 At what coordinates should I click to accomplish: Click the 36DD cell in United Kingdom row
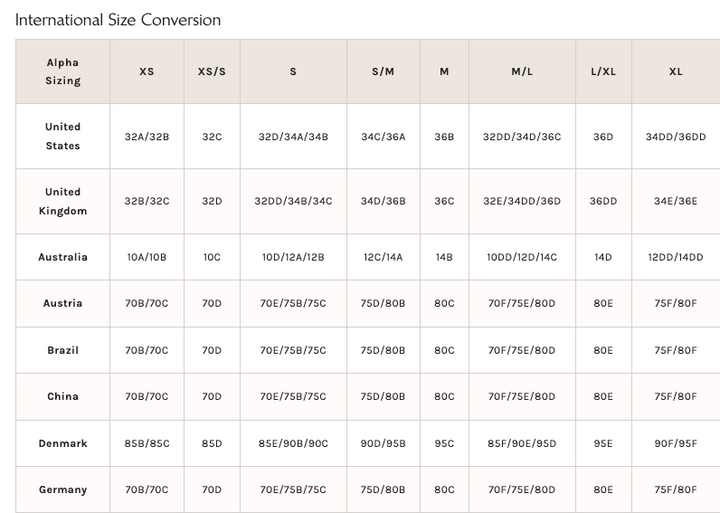603,201
